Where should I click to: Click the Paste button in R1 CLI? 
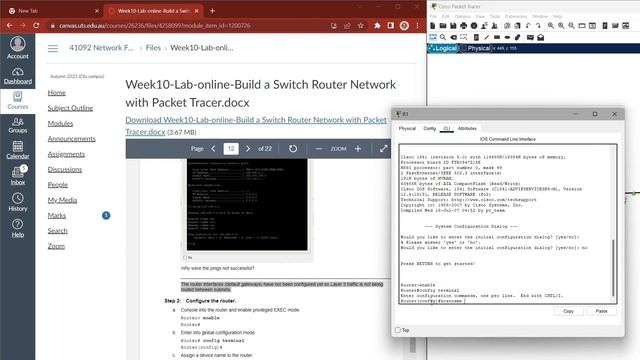601,311
